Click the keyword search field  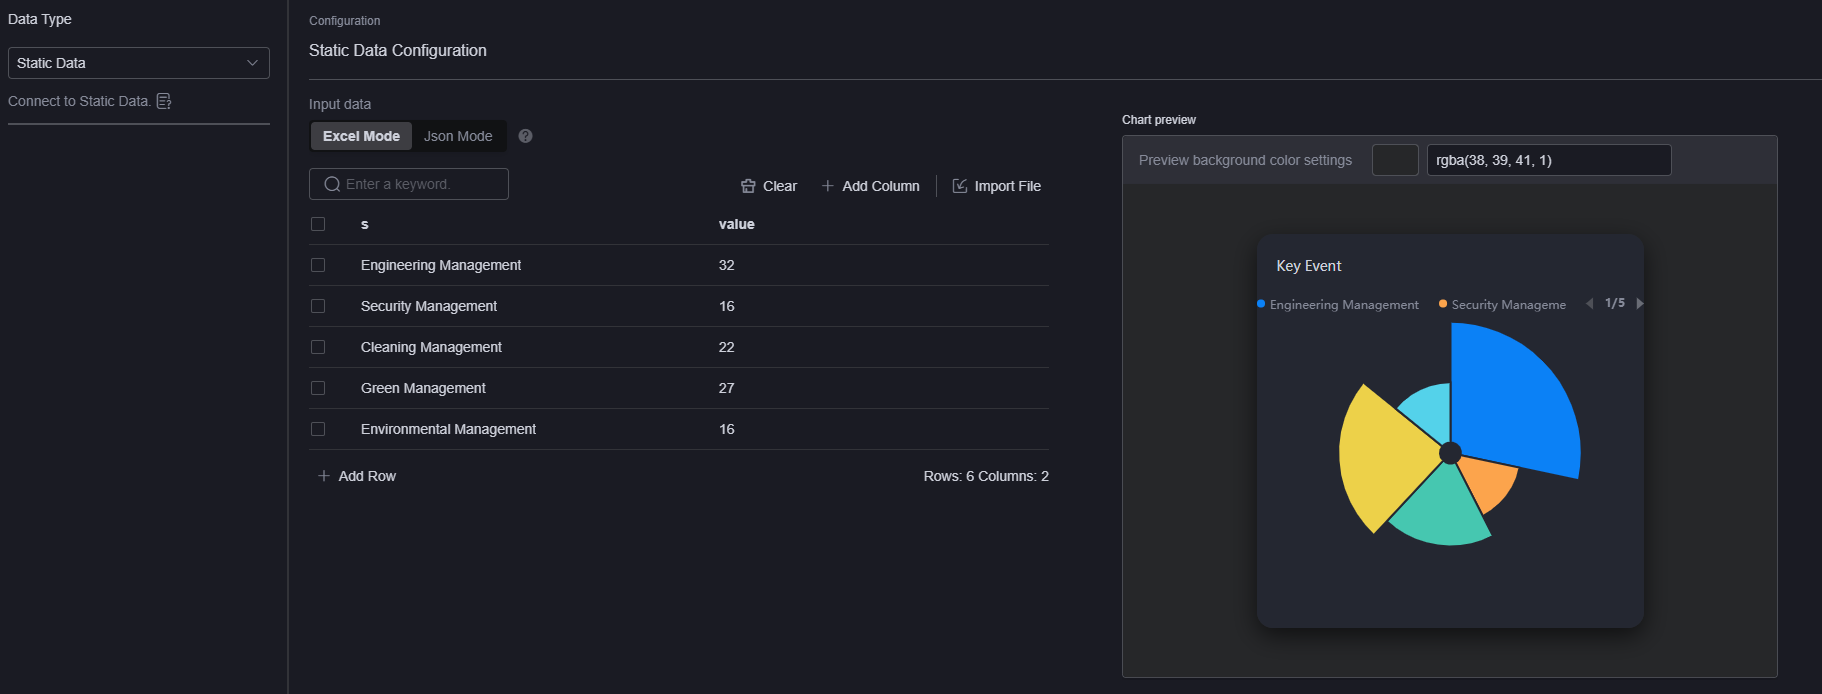coord(409,184)
